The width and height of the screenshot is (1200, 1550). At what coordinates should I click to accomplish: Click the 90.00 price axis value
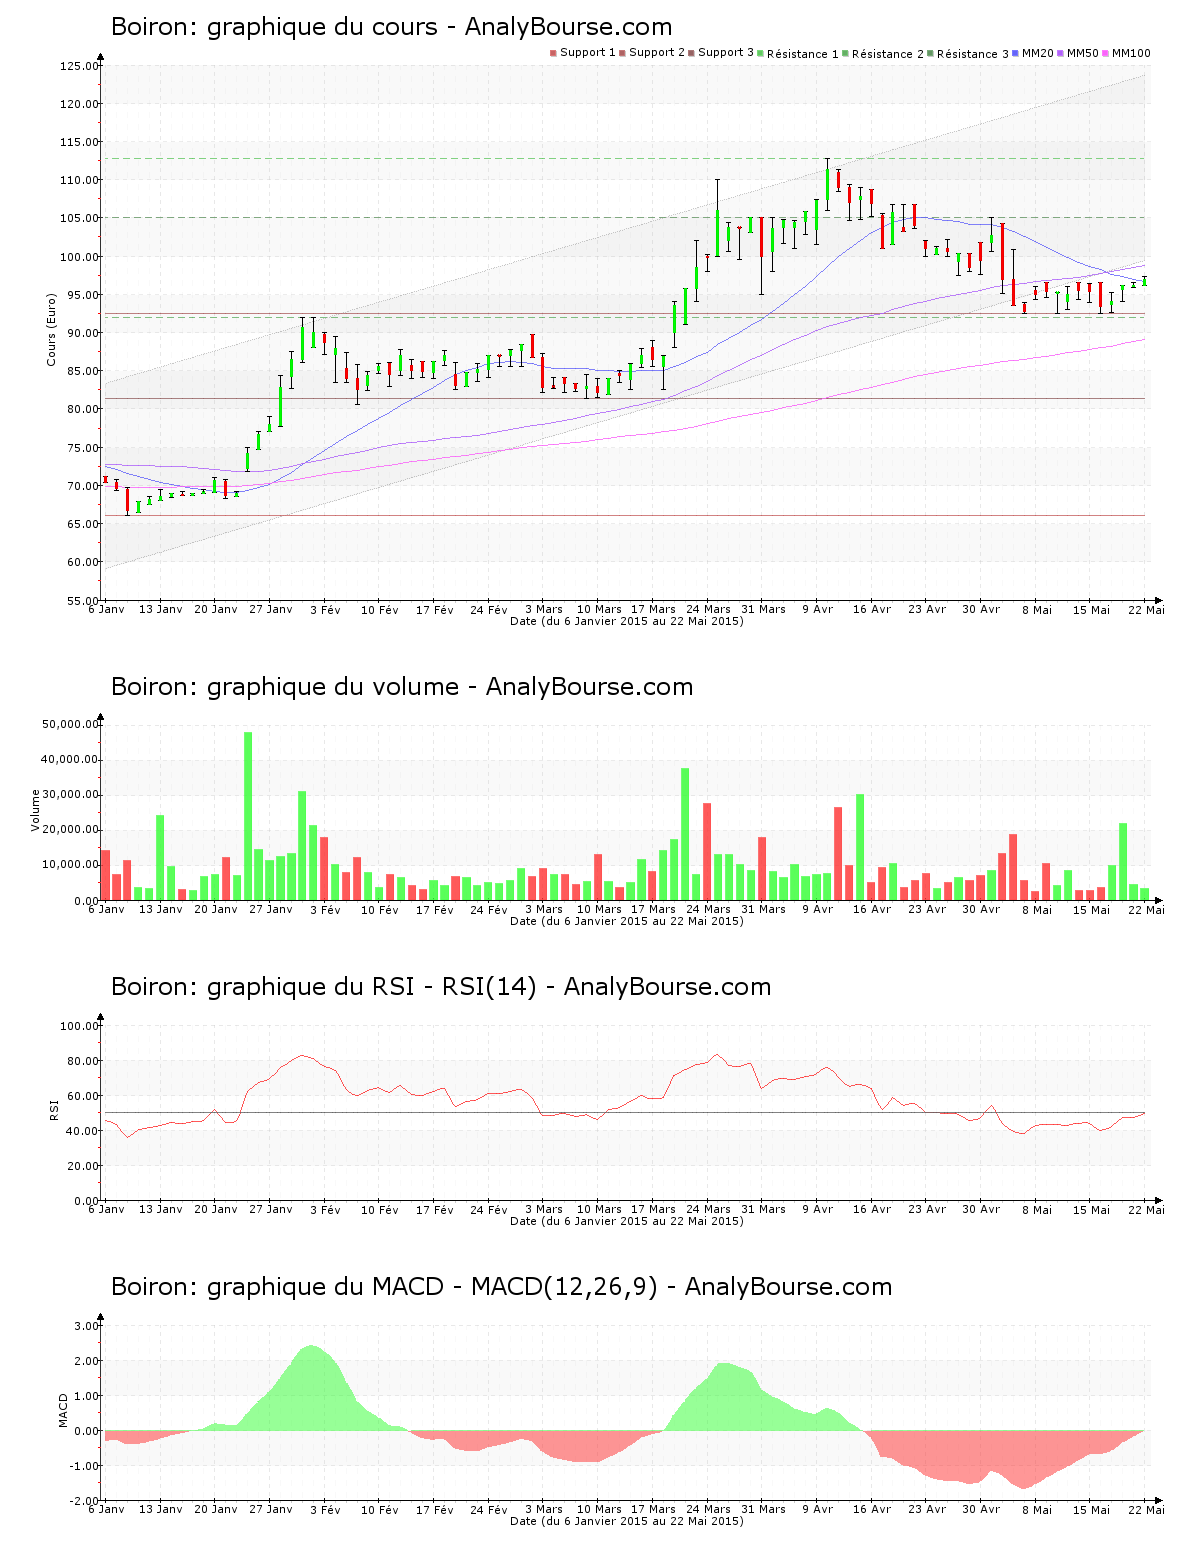click(82, 333)
